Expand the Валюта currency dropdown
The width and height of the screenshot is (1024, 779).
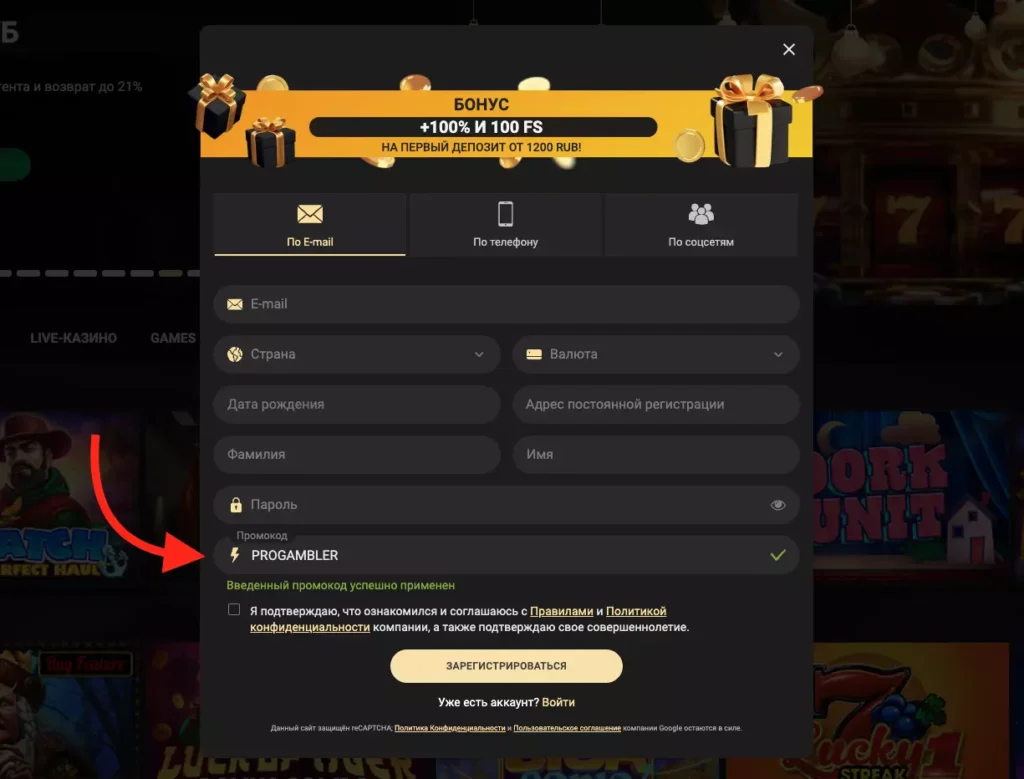pyautogui.click(x=656, y=354)
